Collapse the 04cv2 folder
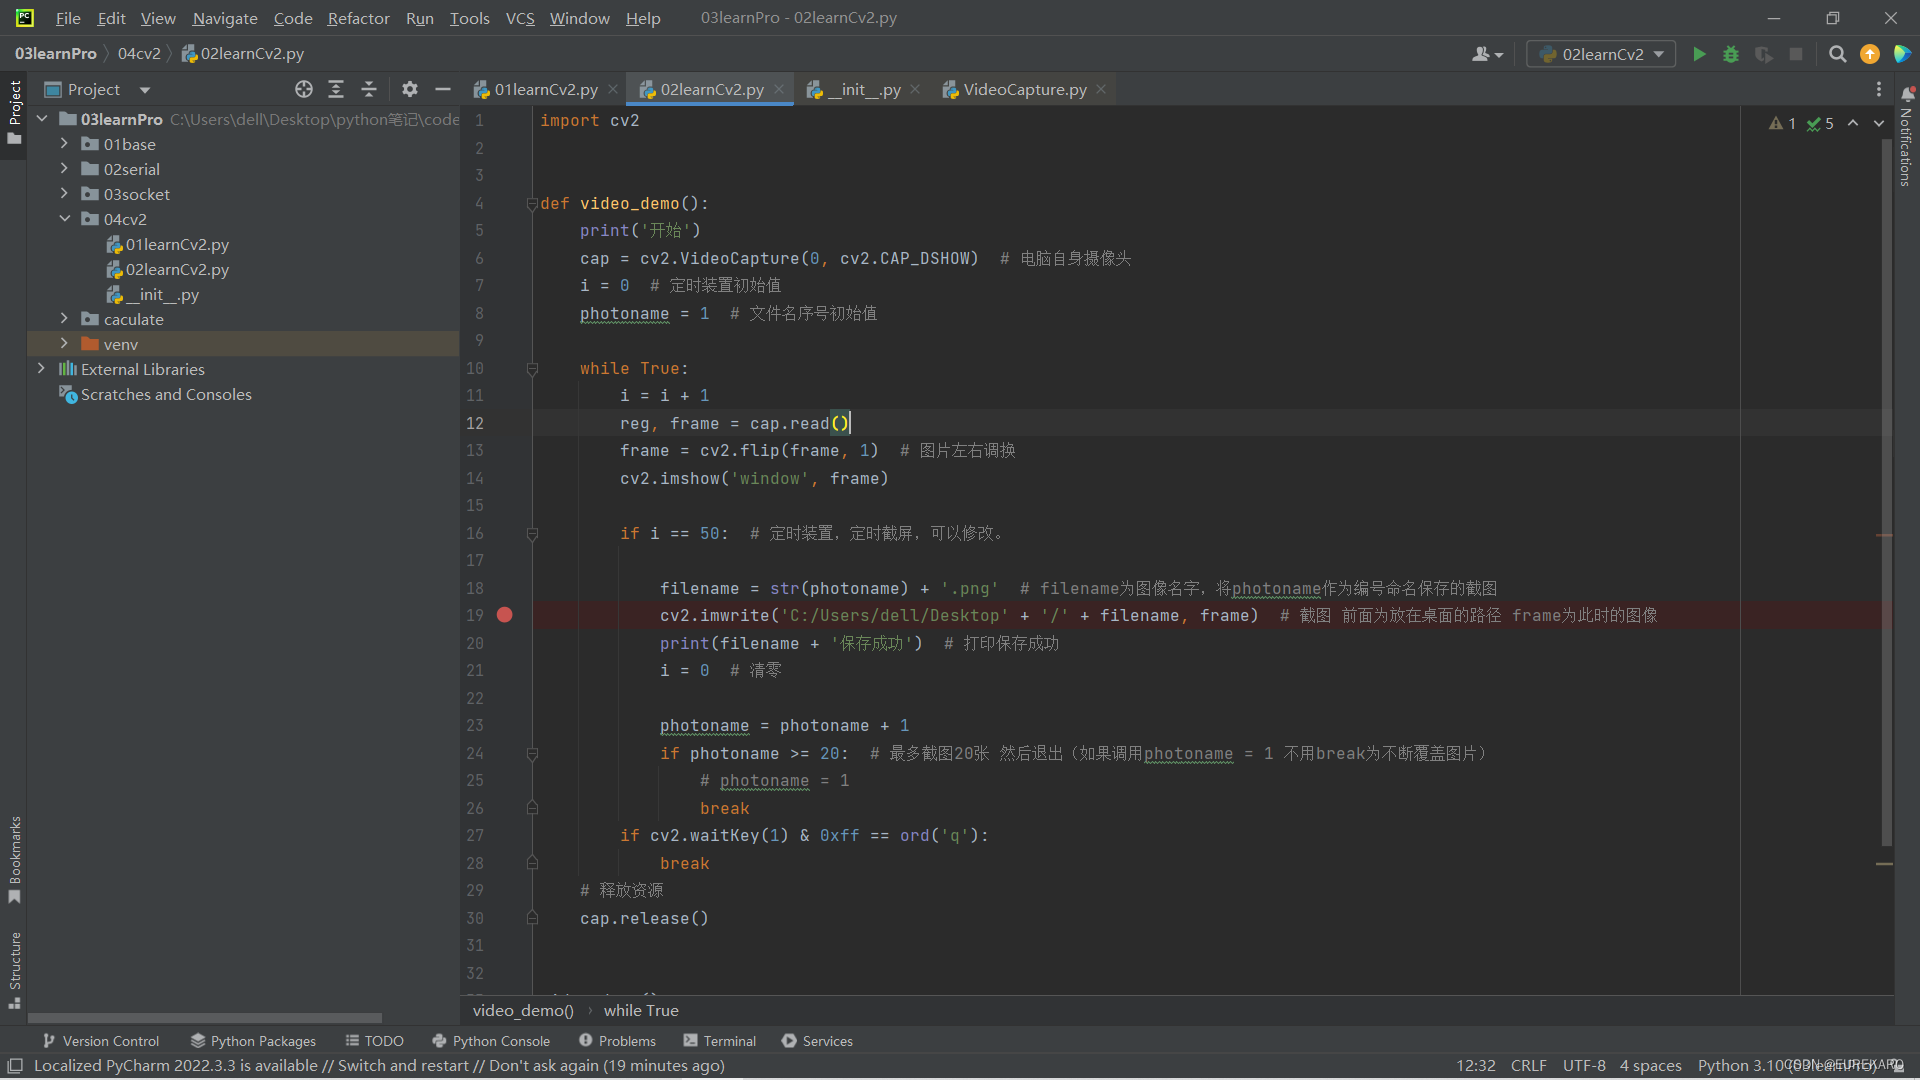Image resolution: width=1920 pixels, height=1080 pixels. click(x=64, y=219)
